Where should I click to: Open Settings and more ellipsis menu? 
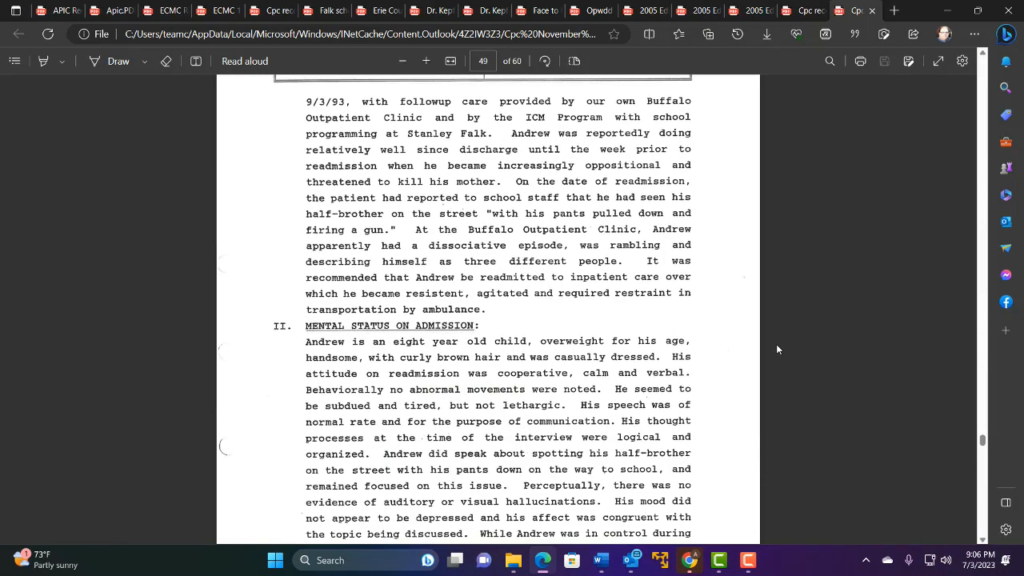click(x=974, y=34)
